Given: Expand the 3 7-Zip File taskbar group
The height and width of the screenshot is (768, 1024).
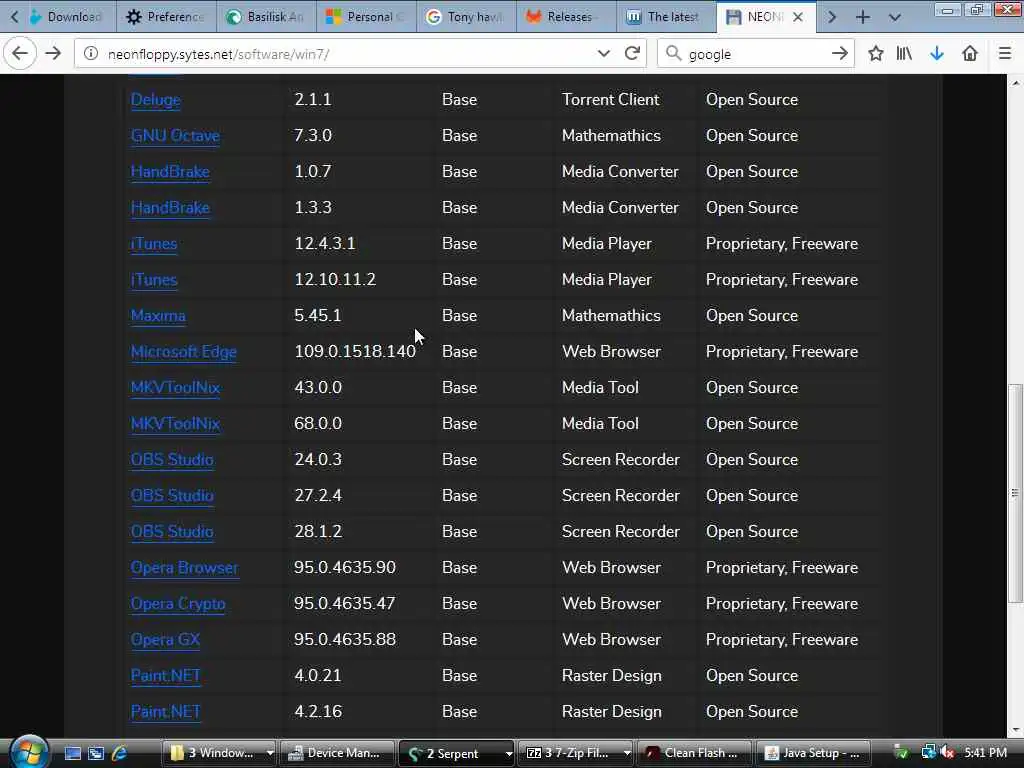Looking at the screenshot, I should (627, 753).
